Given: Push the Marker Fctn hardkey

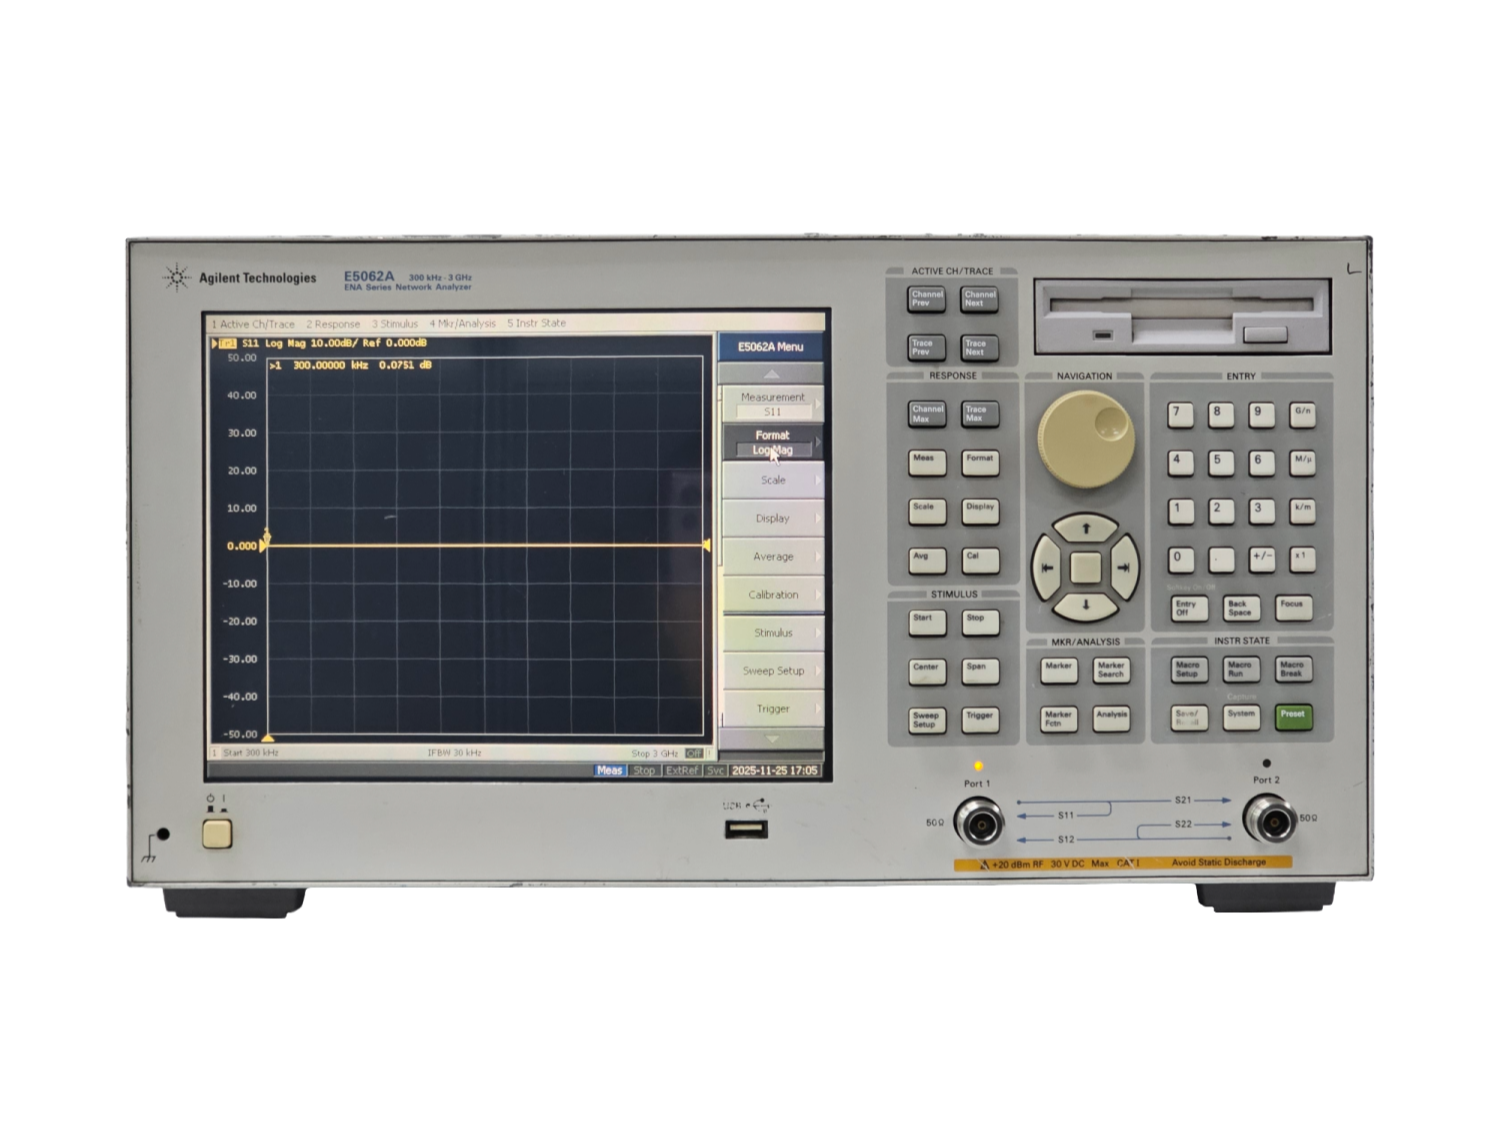Looking at the screenshot, I should (x=1058, y=718).
